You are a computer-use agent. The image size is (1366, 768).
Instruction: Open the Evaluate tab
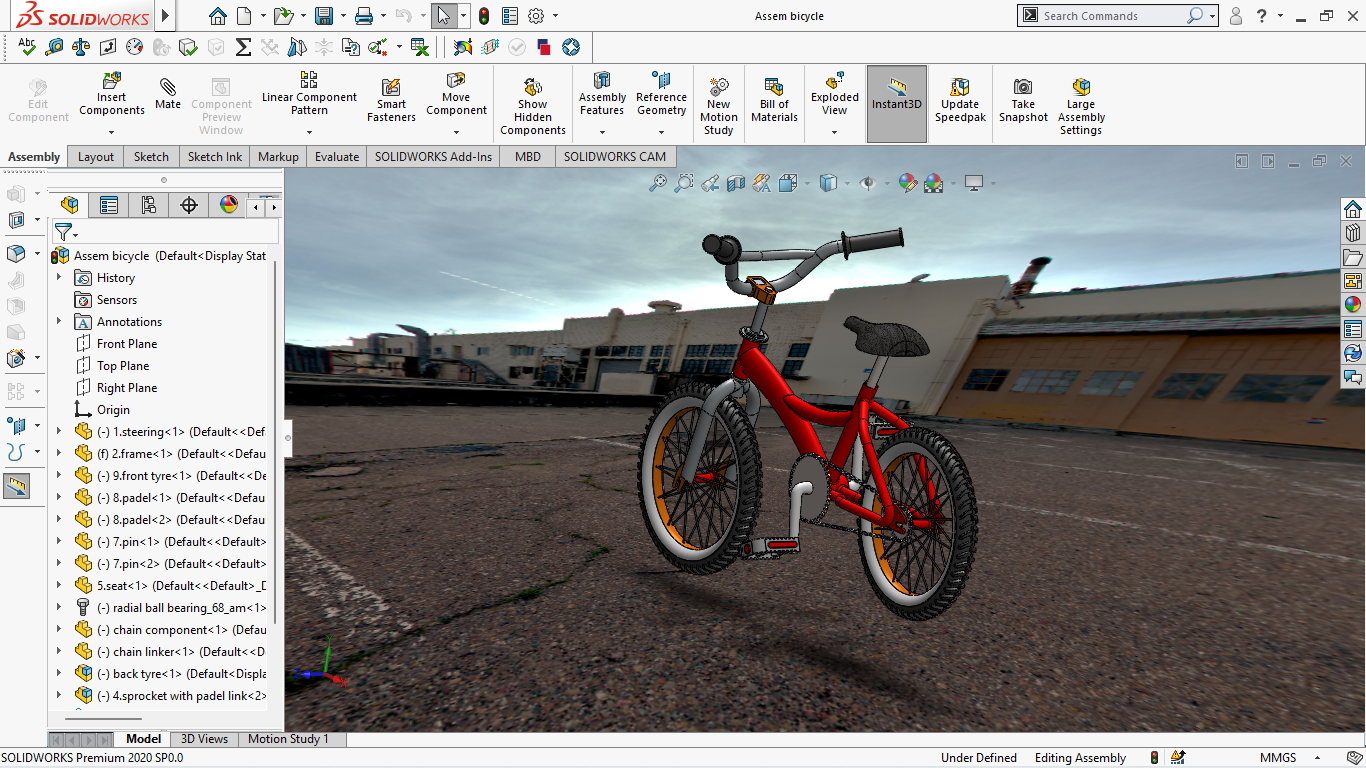click(x=337, y=156)
